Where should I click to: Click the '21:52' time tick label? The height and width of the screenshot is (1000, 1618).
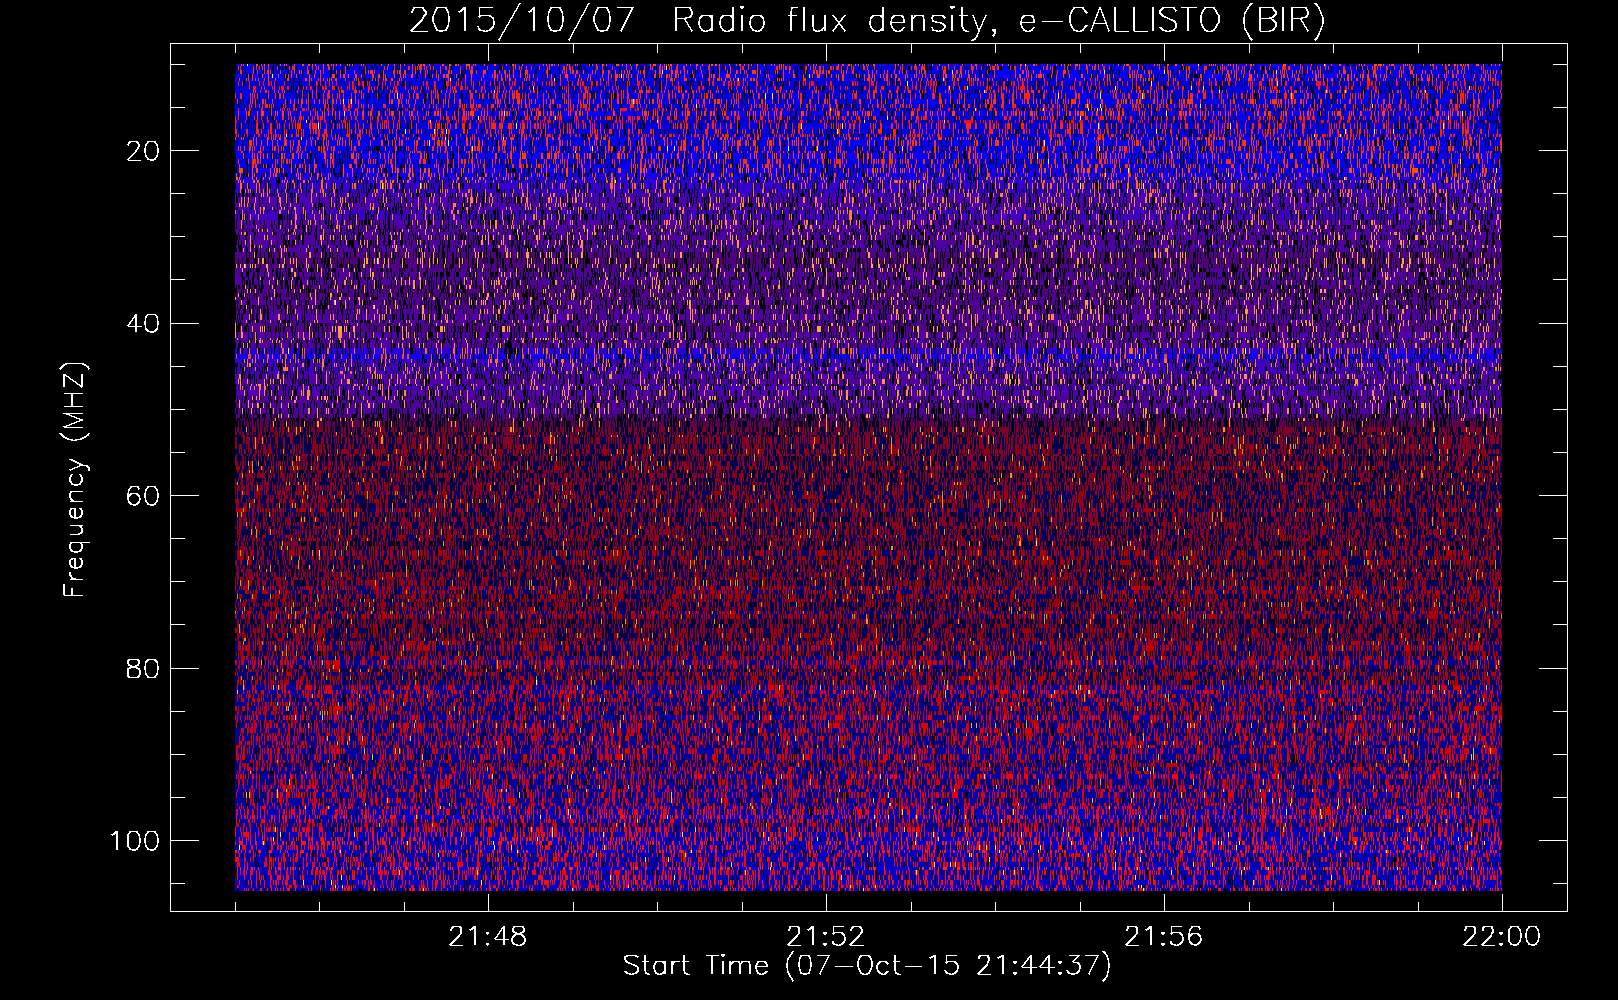pos(826,937)
